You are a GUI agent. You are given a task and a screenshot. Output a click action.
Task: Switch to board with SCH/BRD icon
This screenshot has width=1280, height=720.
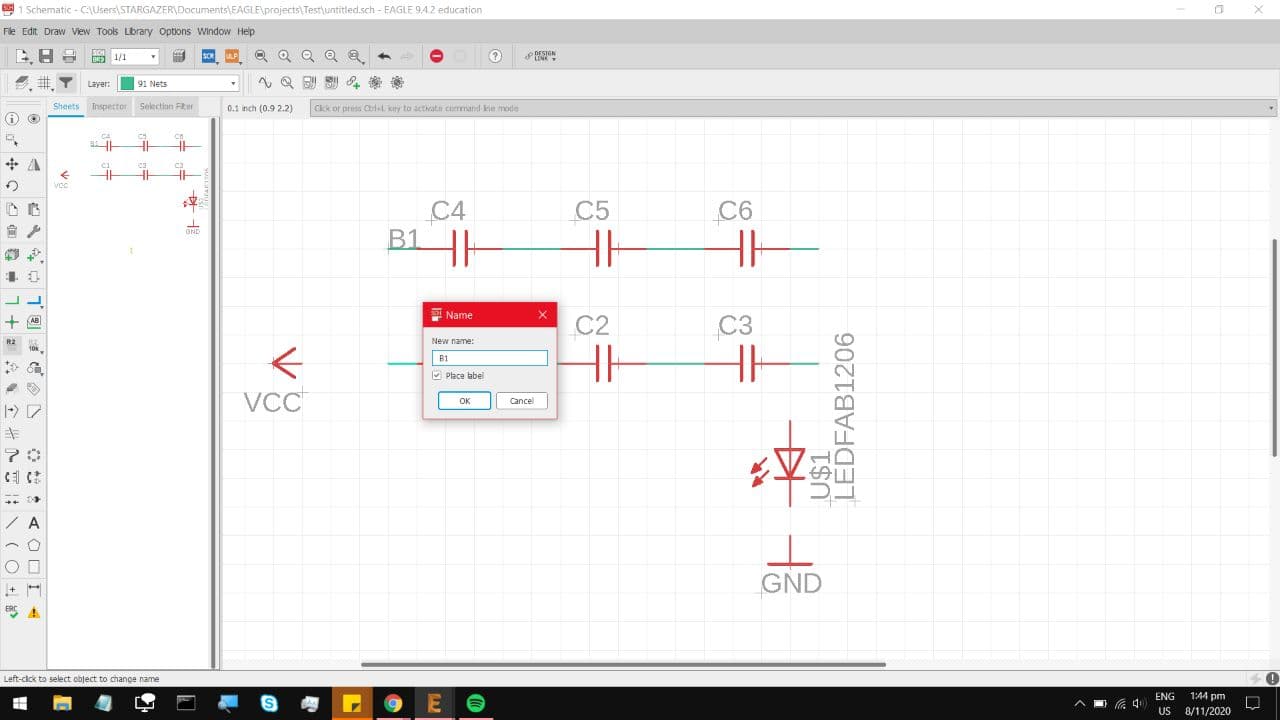click(99, 56)
